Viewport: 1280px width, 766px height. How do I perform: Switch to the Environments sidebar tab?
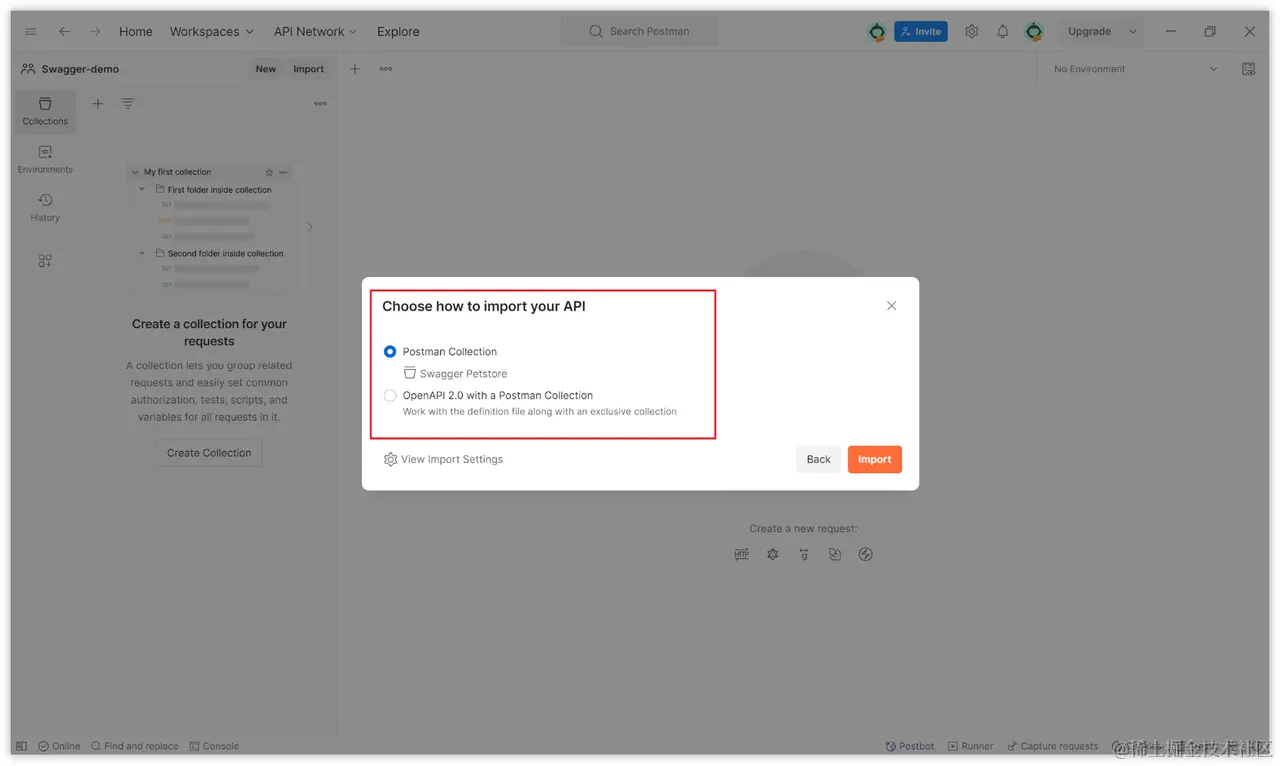45,159
